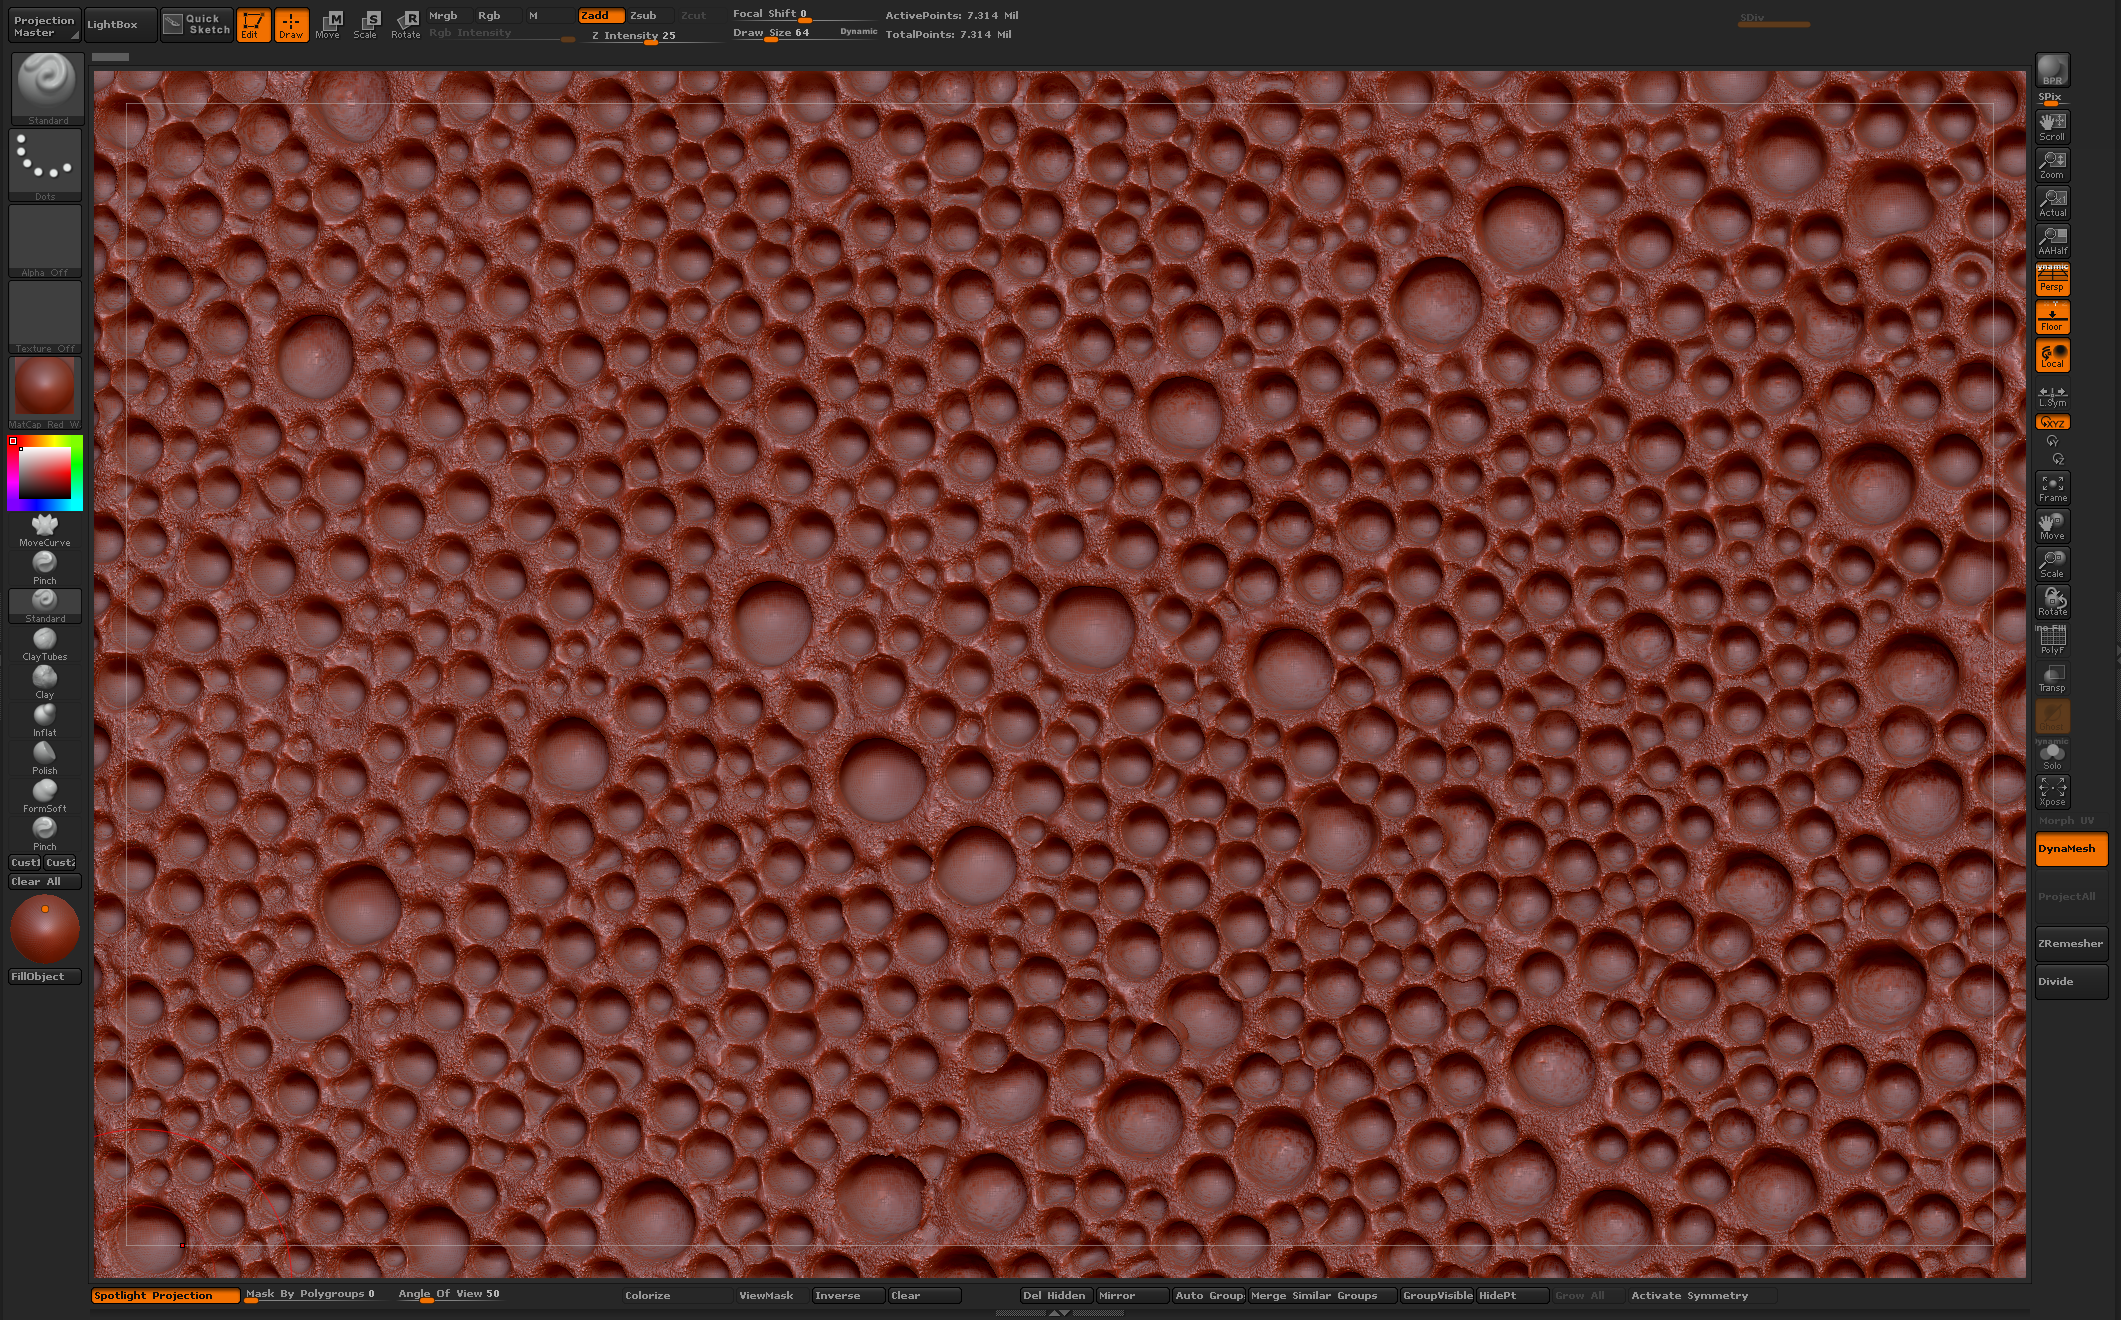The image size is (2121, 1320).
Task: Activate the Frame view icon
Action: click(x=2052, y=488)
